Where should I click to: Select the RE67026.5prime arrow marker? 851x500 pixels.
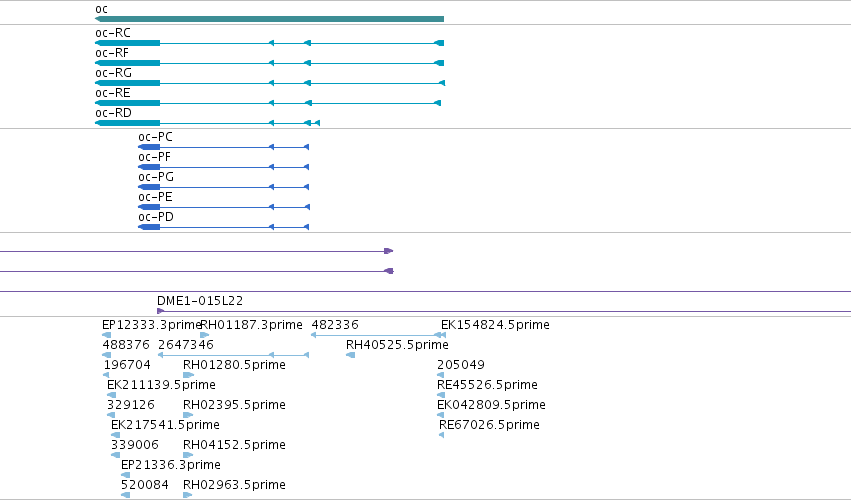click(x=441, y=435)
